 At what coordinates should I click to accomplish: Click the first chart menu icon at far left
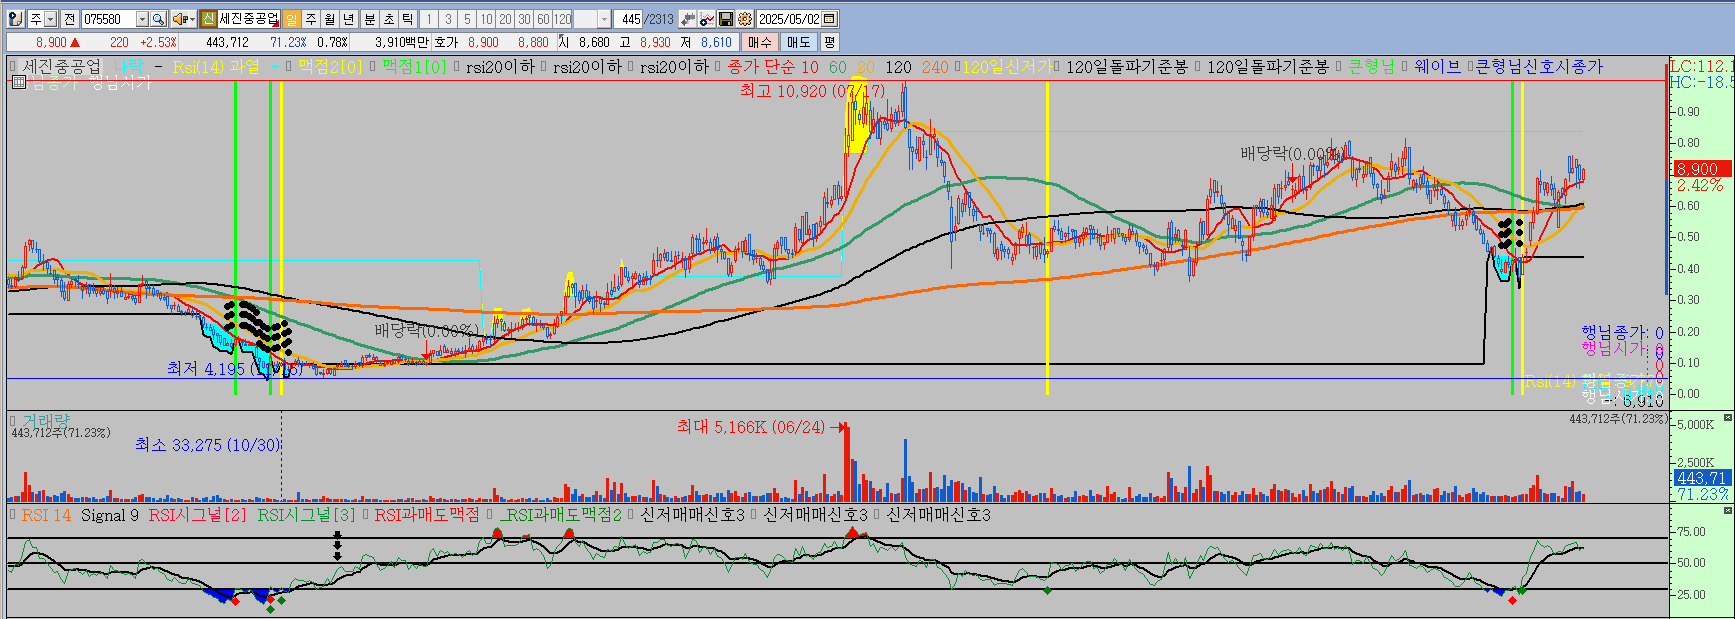(14, 19)
